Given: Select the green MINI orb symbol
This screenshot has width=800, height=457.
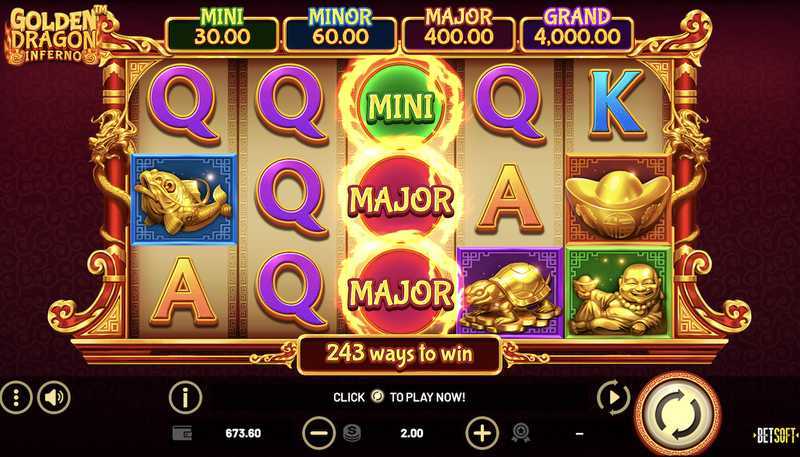Looking at the screenshot, I should coord(401,106).
